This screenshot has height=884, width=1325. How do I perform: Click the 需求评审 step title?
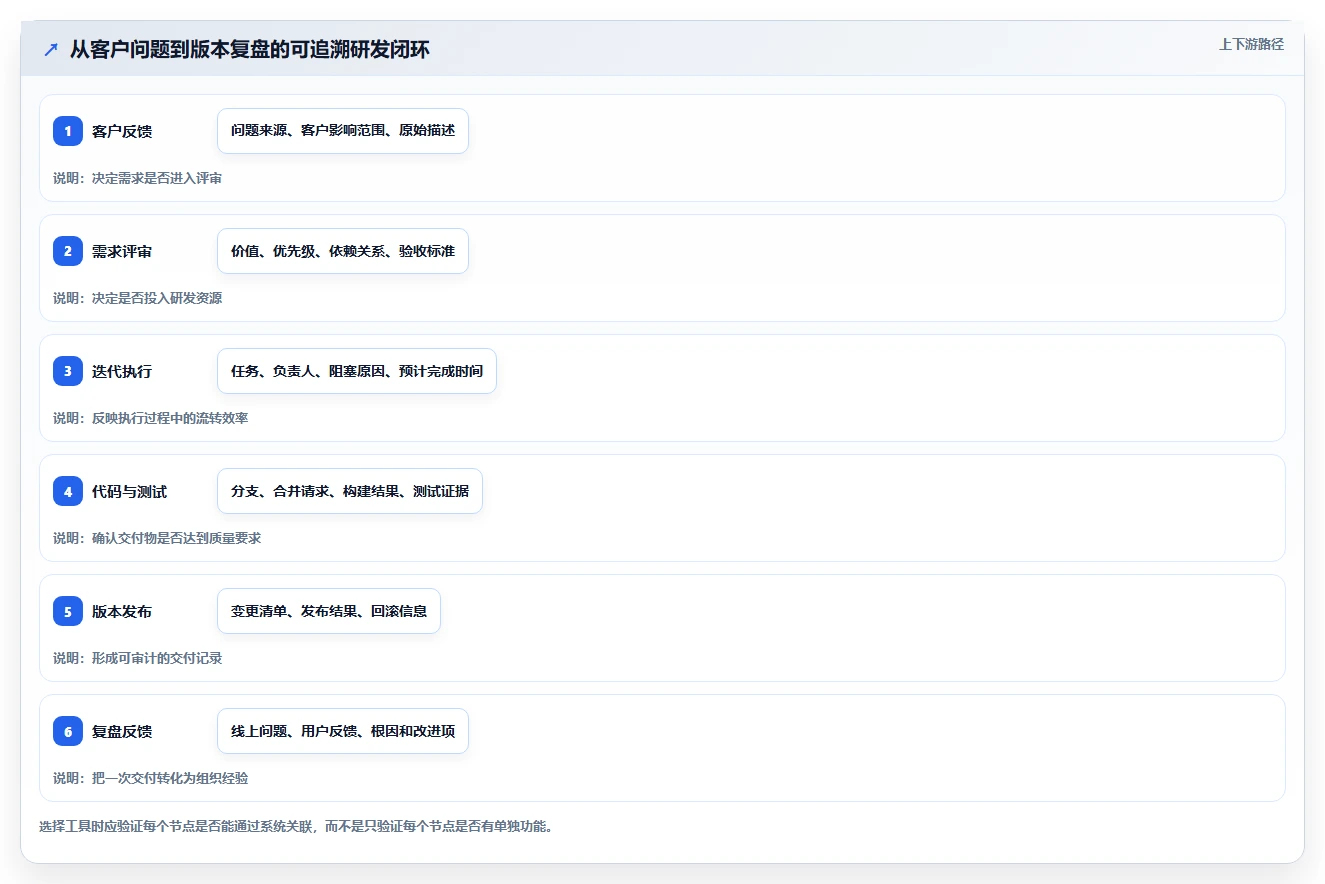[122, 251]
